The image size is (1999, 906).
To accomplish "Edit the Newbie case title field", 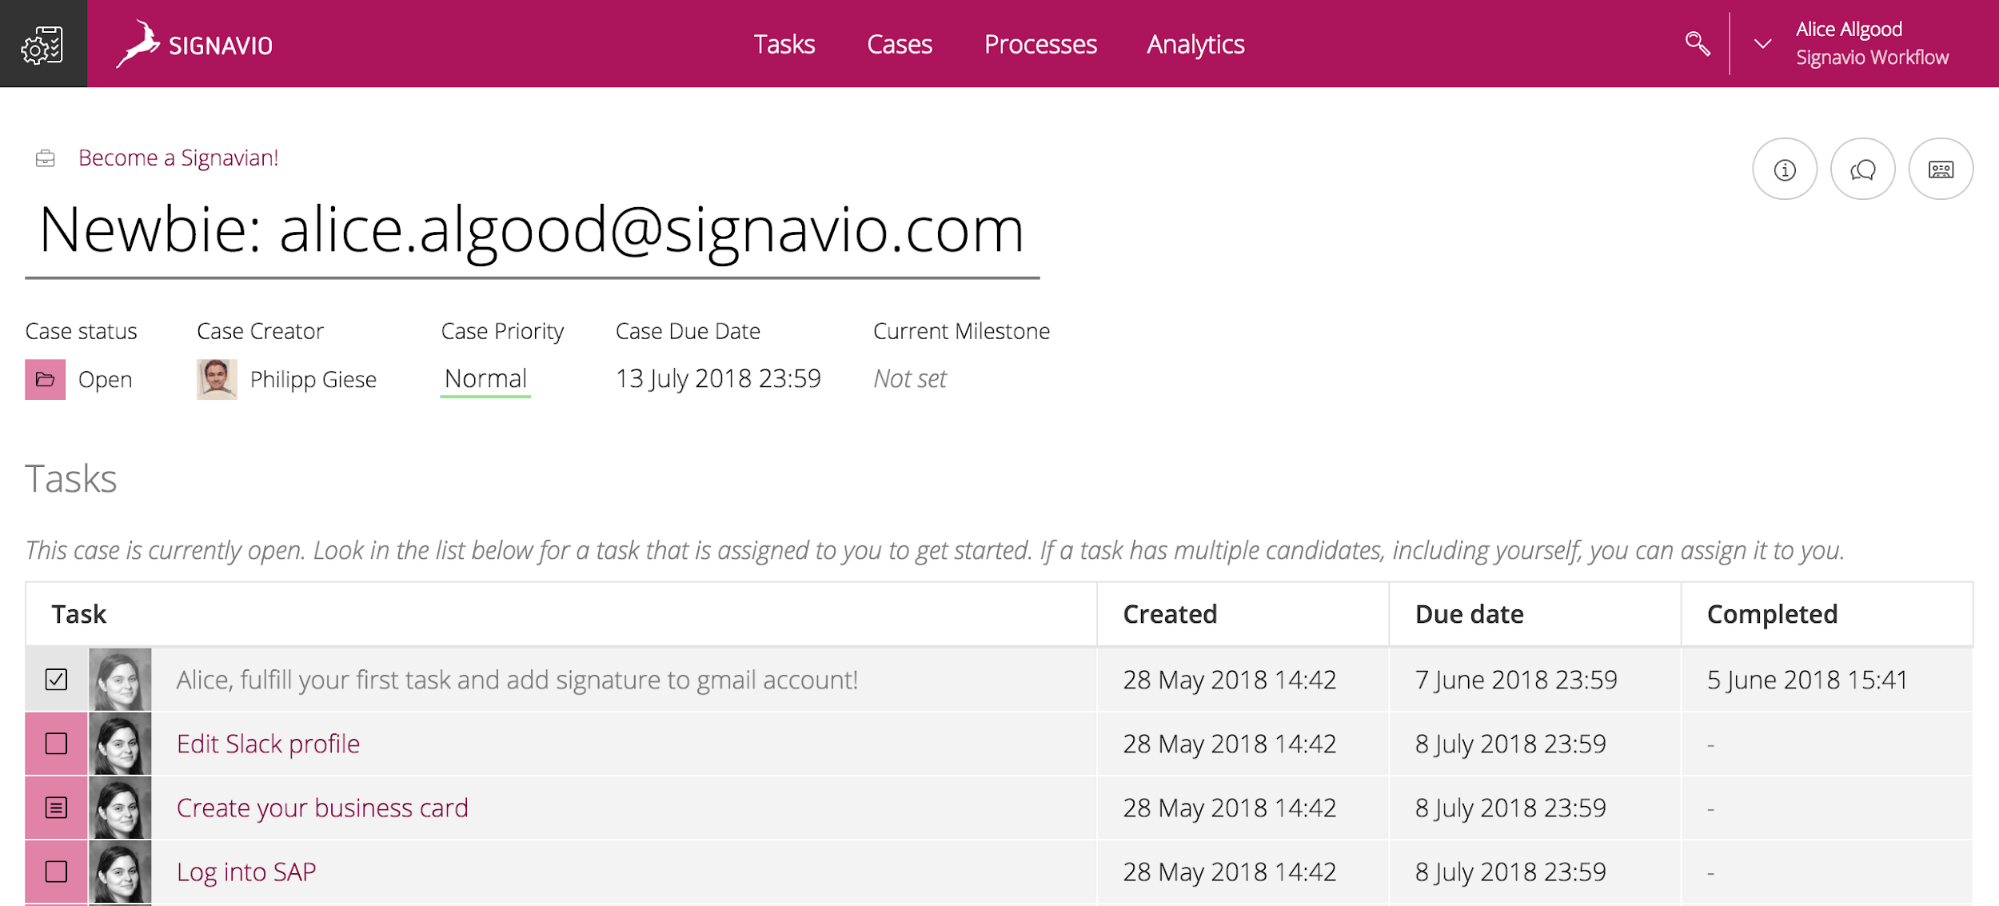I will 532,230.
